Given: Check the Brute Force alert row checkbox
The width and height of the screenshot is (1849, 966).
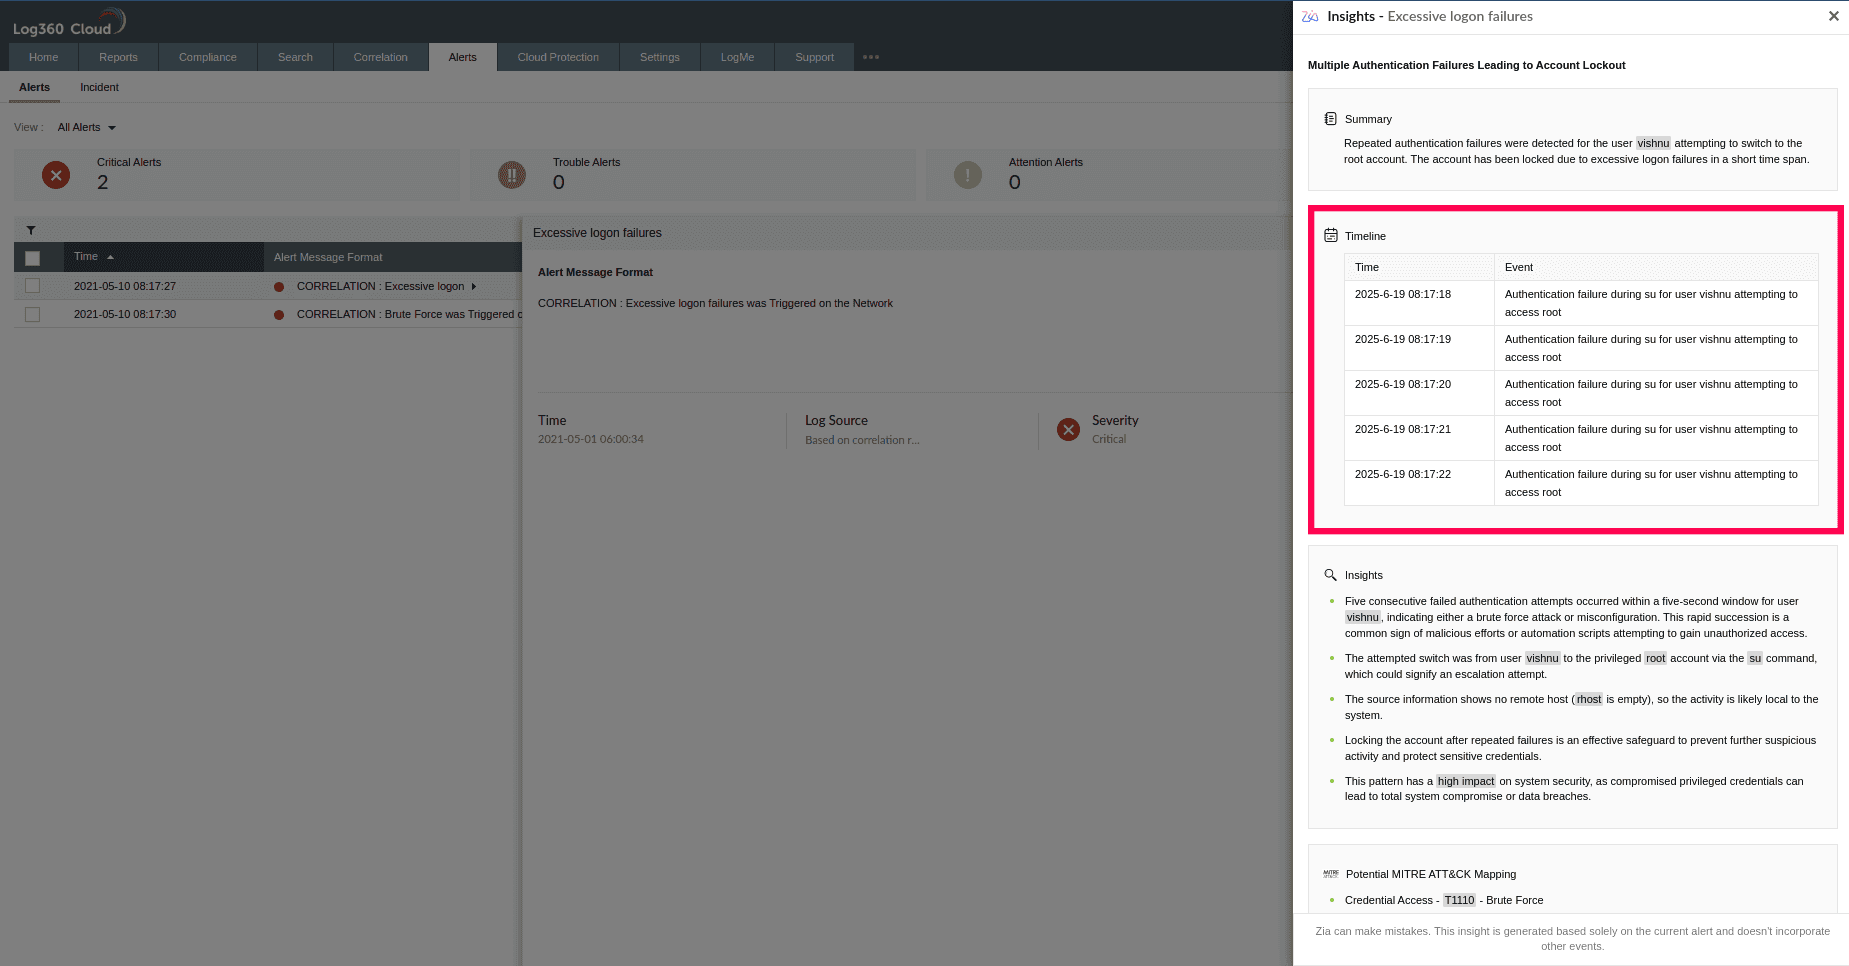Looking at the screenshot, I should pyautogui.click(x=32, y=313).
